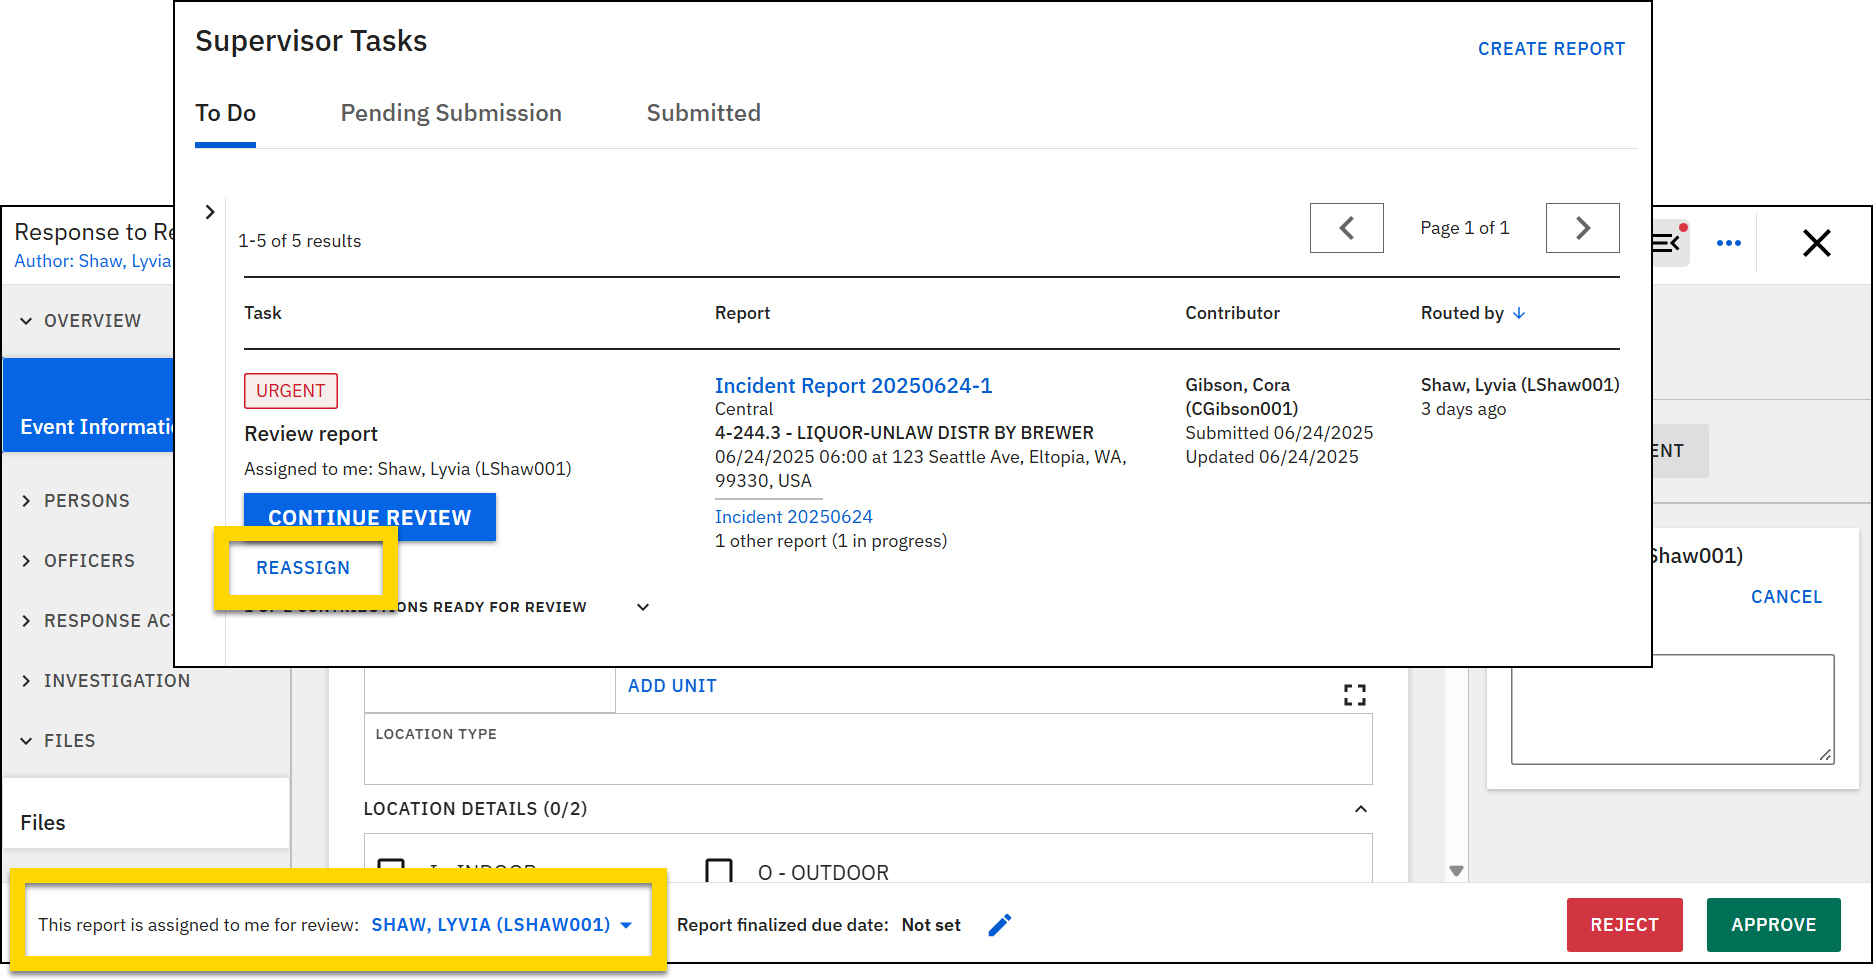Switch to the Pending Submission tab
Image resolution: width=1876 pixels, height=979 pixels.
[451, 113]
